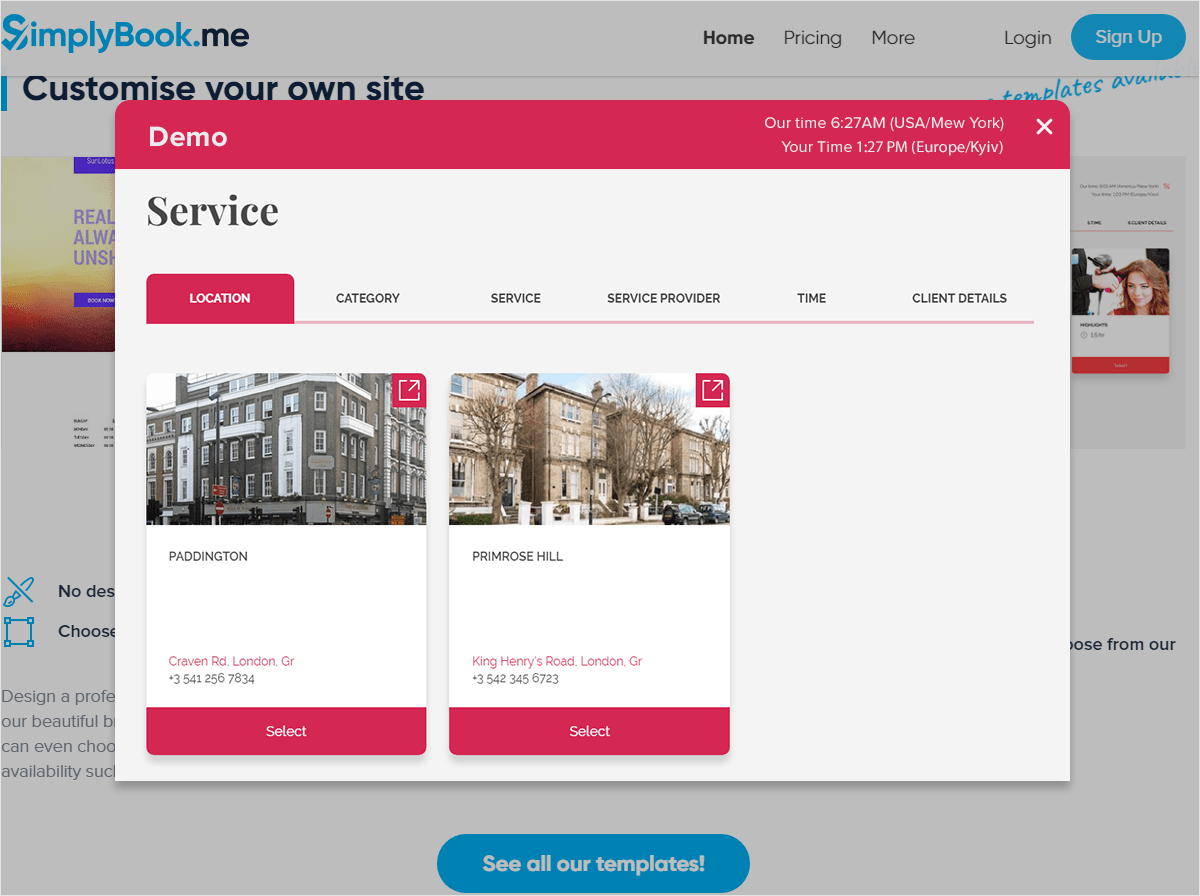Go to the Service tab
This screenshot has height=896, width=1200.
point(515,298)
